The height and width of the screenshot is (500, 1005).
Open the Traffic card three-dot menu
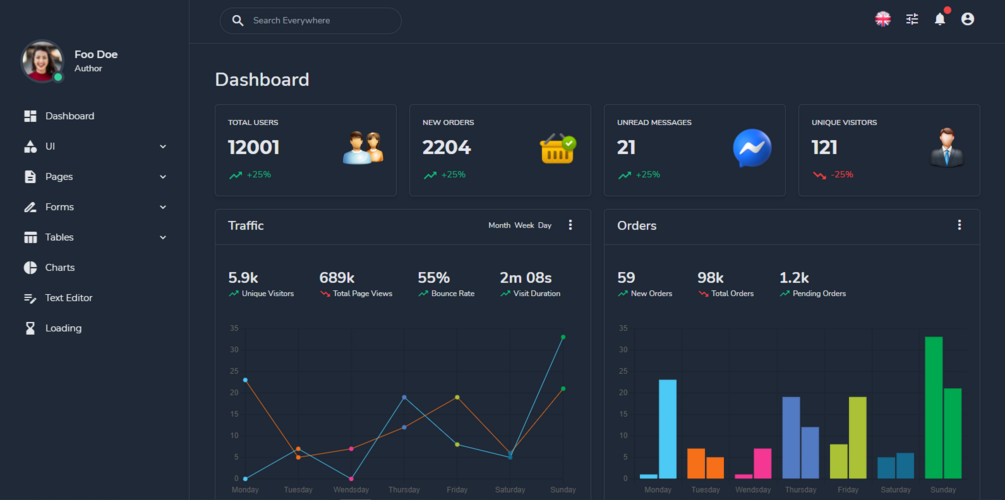coord(570,225)
